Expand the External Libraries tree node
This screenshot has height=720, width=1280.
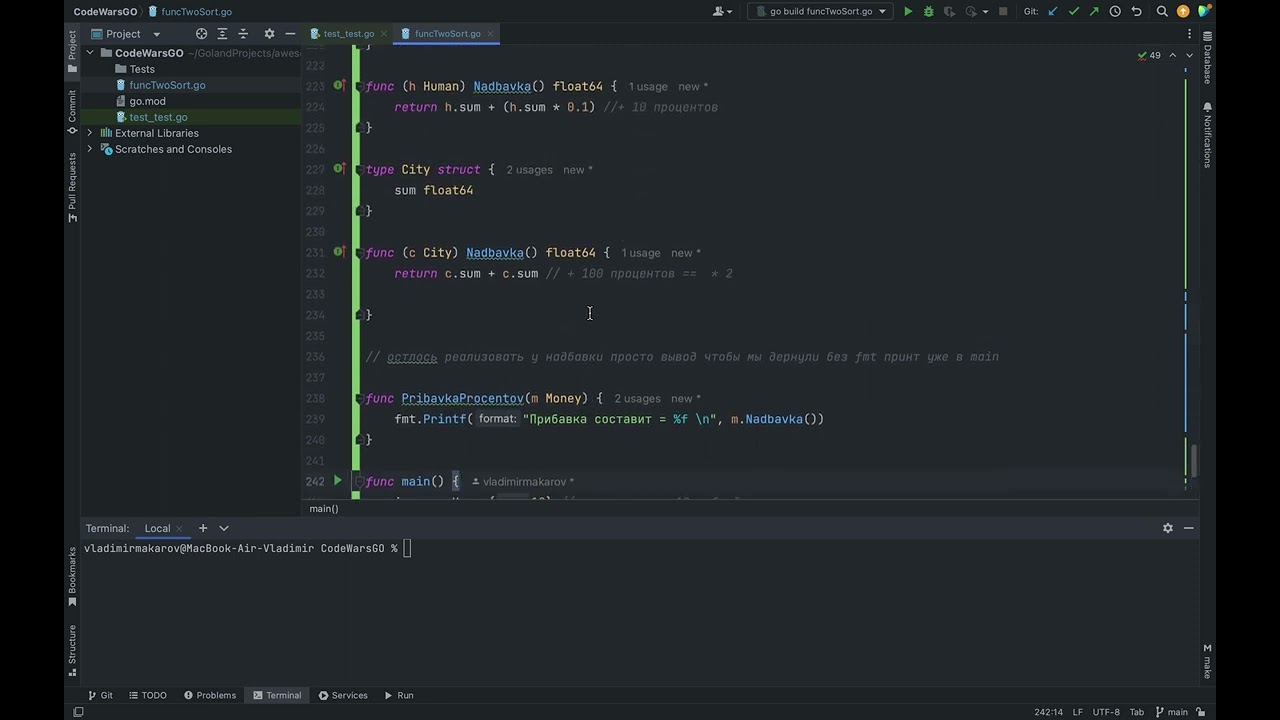[90, 133]
